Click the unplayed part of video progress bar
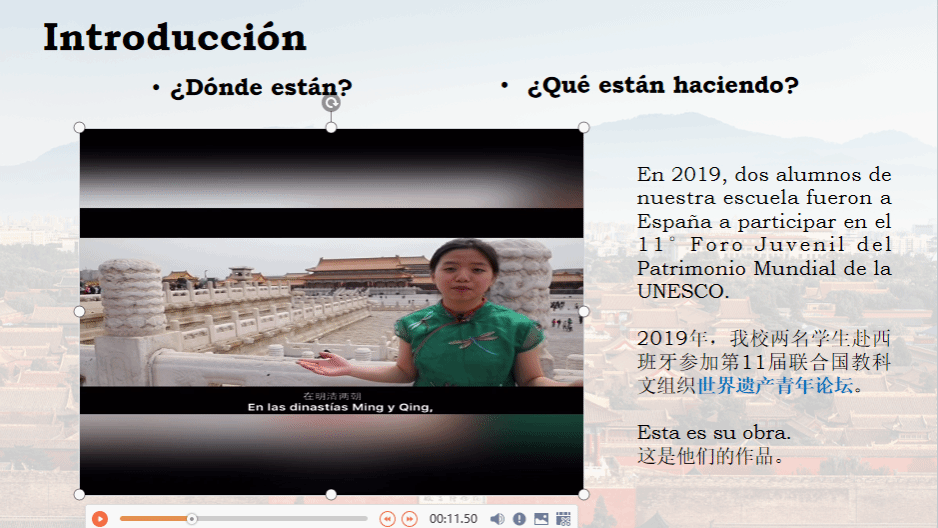938x528 pixels. [281, 519]
